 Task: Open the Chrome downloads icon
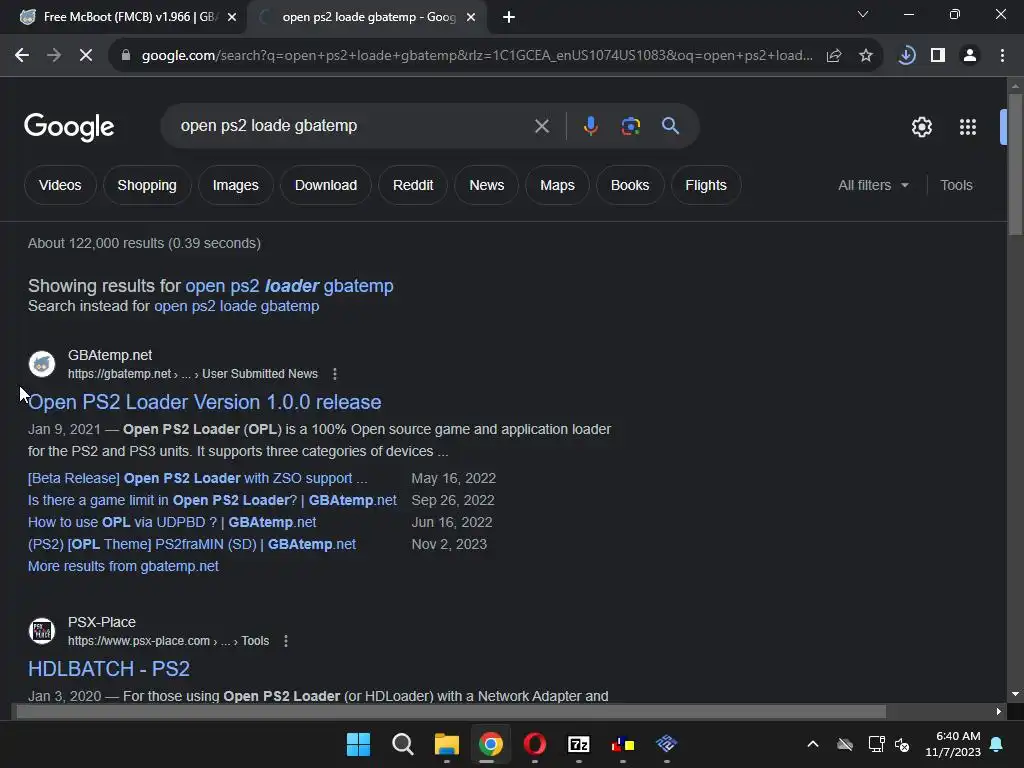point(906,56)
